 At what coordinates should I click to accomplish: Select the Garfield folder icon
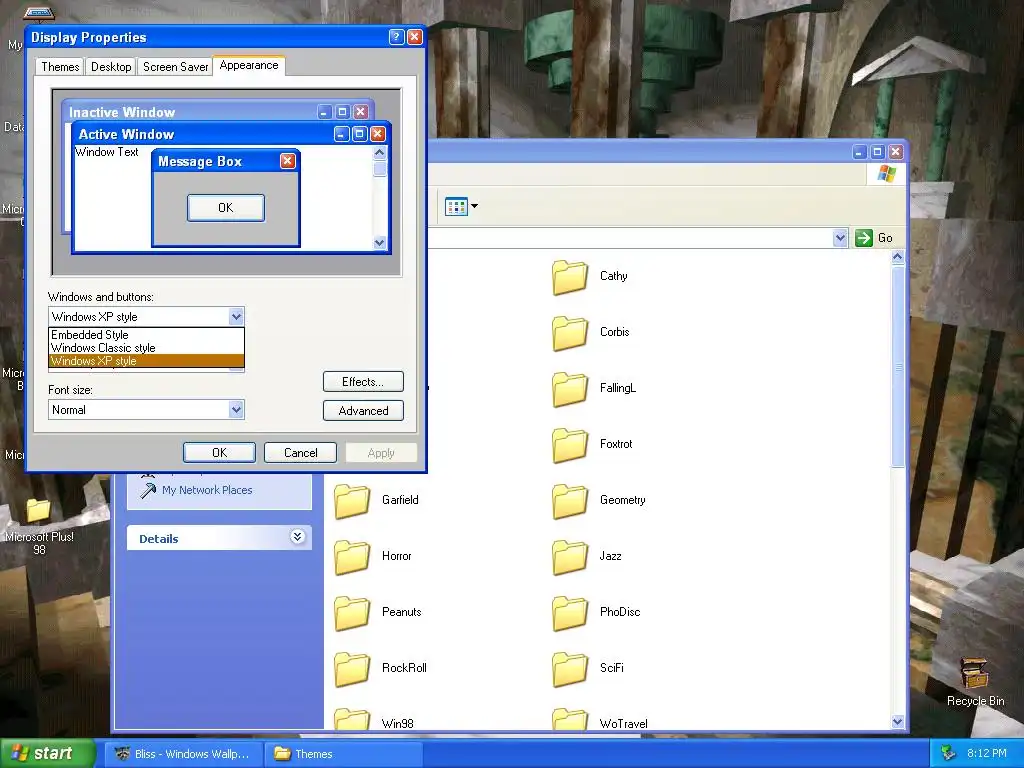coord(352,501)
